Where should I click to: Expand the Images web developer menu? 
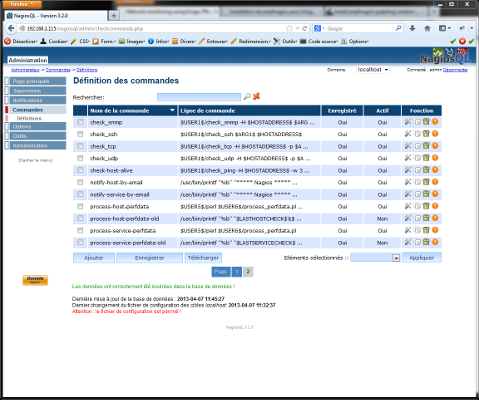click(132, 41)
